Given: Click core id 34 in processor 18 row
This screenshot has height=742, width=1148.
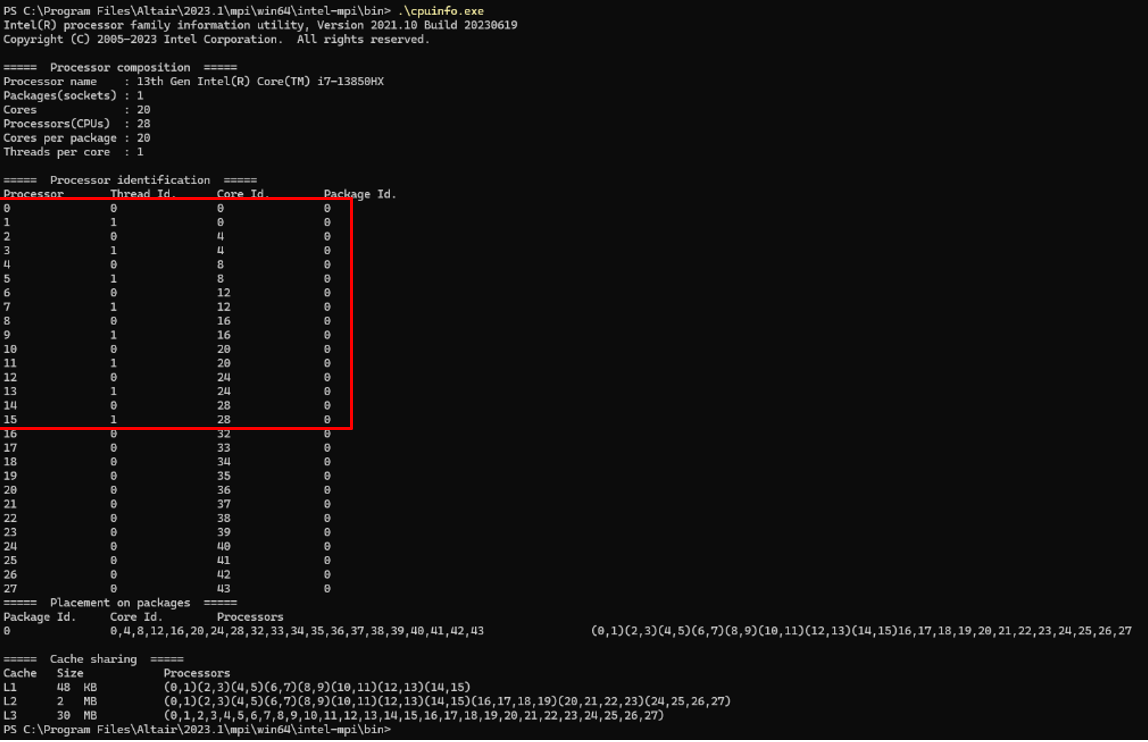Looking at the screenshot, I should coord(223,462).
